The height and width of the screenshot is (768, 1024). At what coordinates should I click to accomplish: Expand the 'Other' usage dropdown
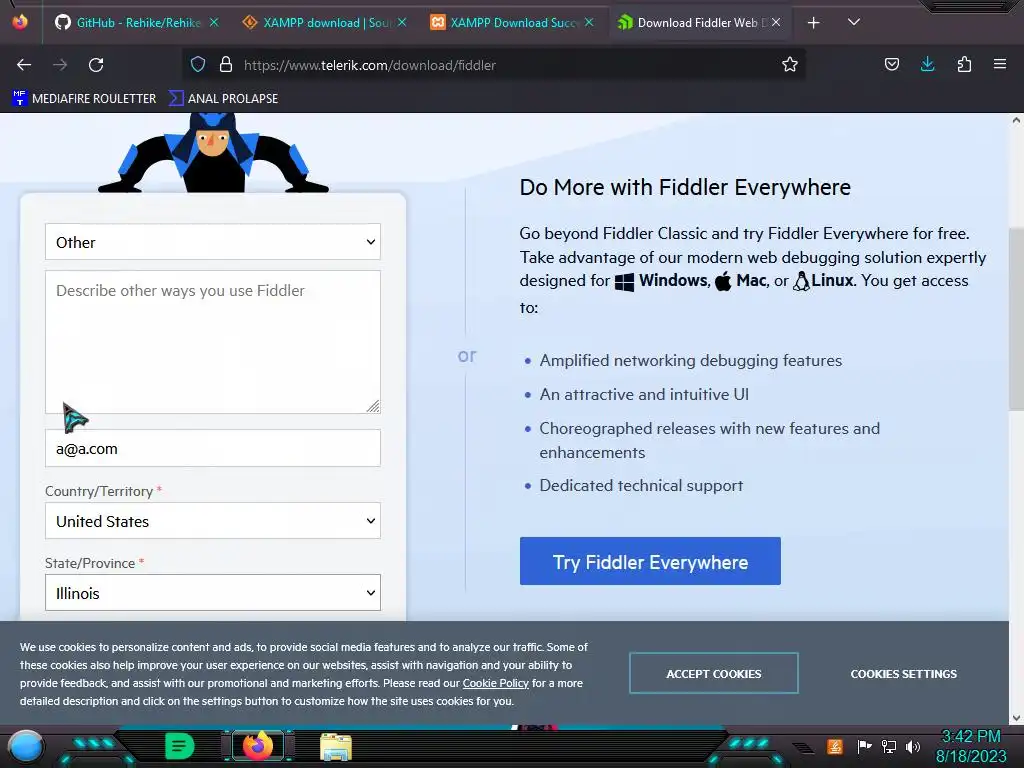click(213, 242)
